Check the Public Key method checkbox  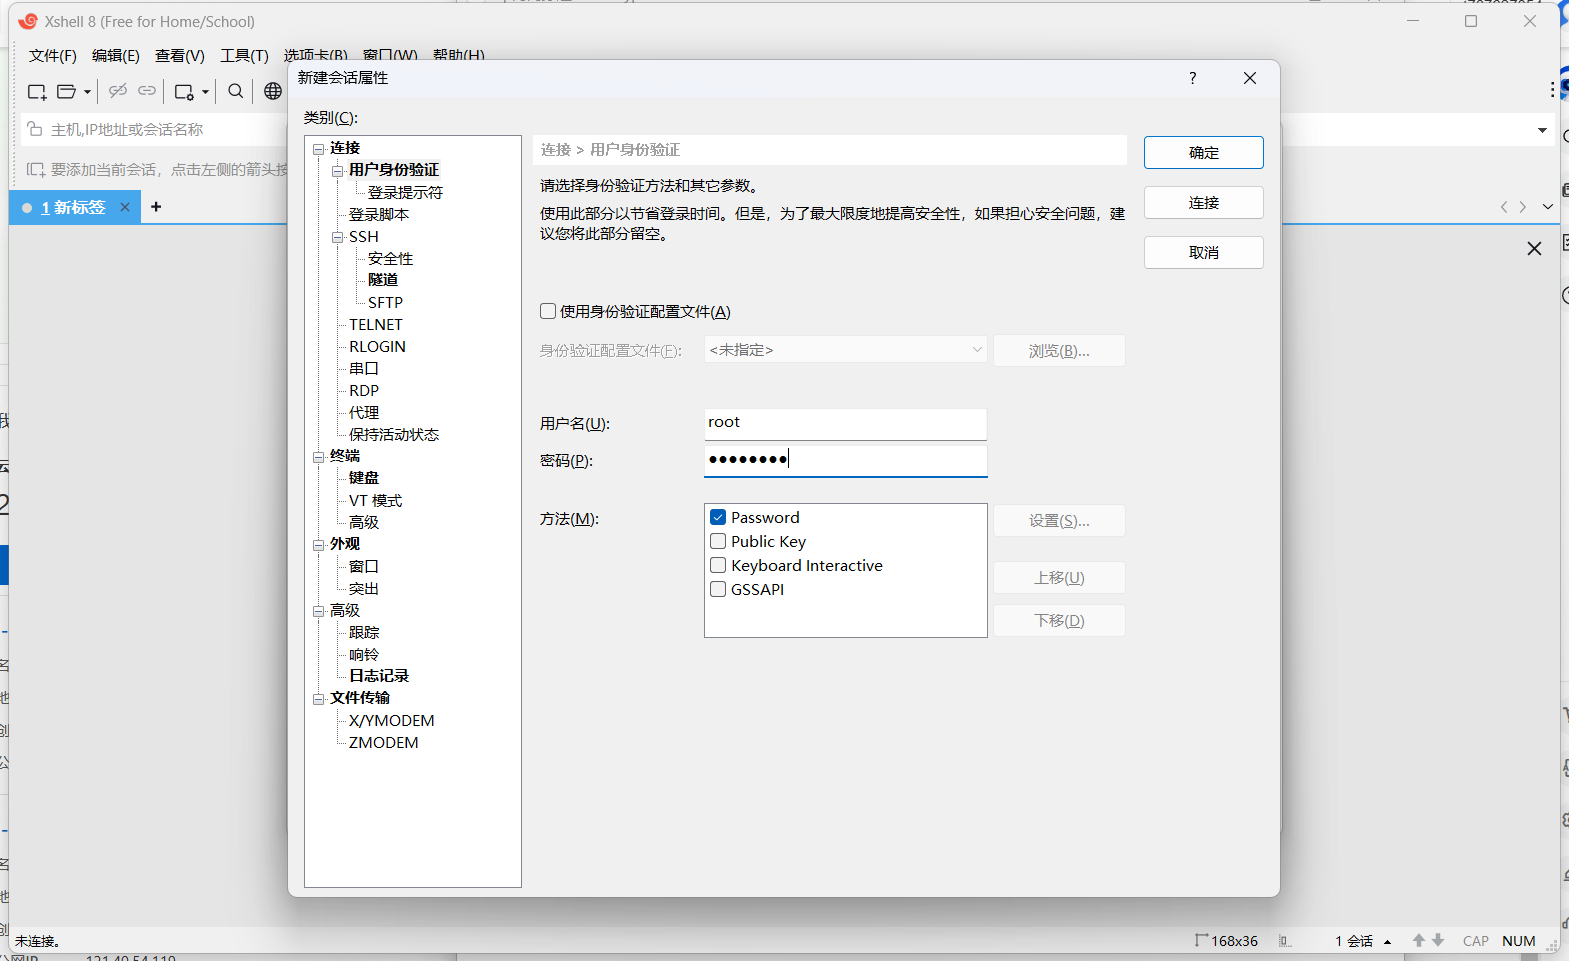click(718, 541)
